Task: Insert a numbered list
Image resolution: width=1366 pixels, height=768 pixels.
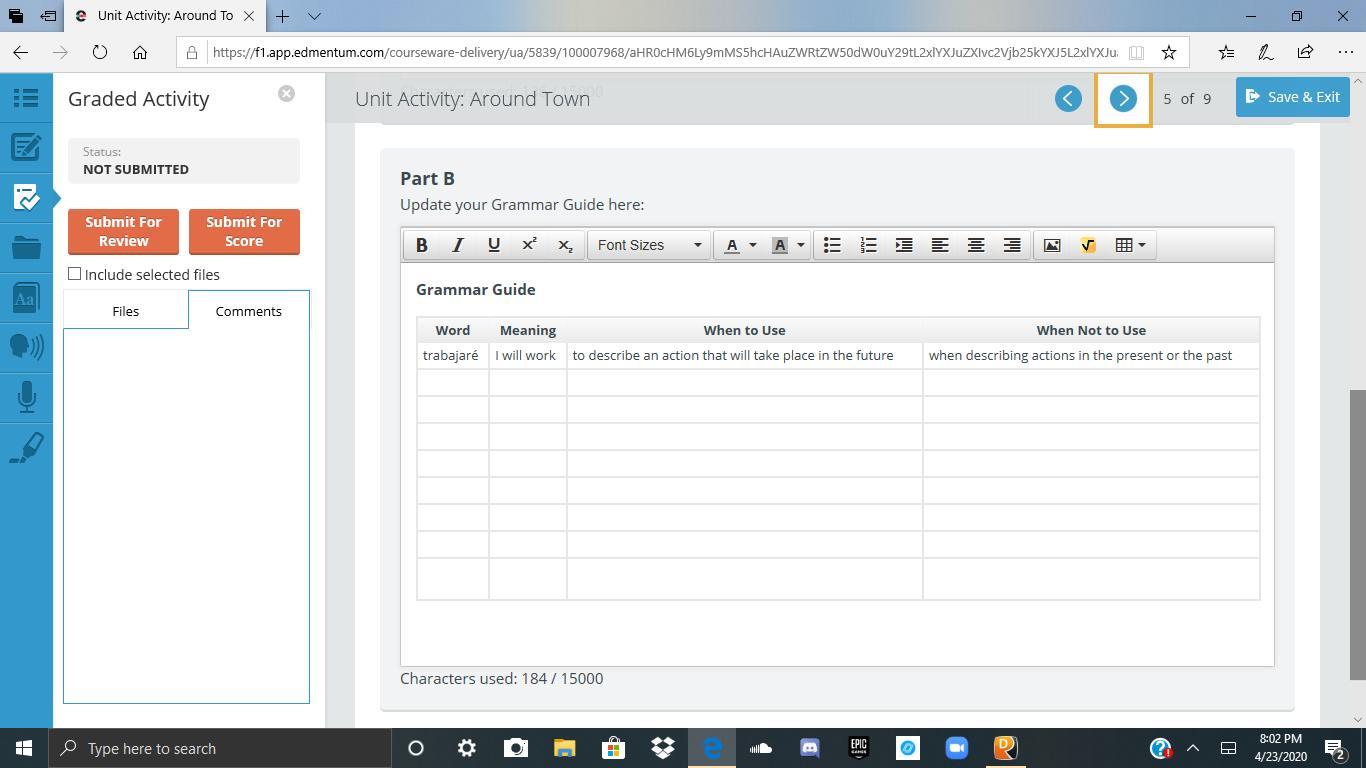Action: point(868,245)
